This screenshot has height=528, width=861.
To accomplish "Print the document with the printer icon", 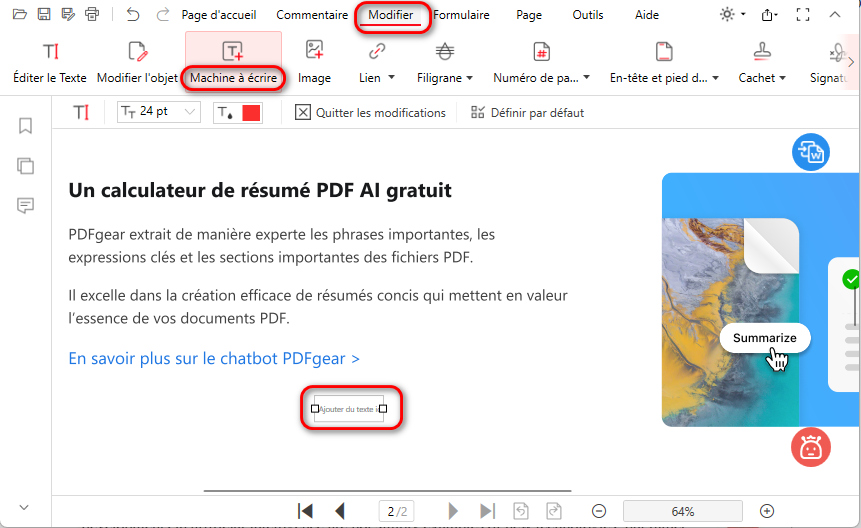I will pos(92,14).
